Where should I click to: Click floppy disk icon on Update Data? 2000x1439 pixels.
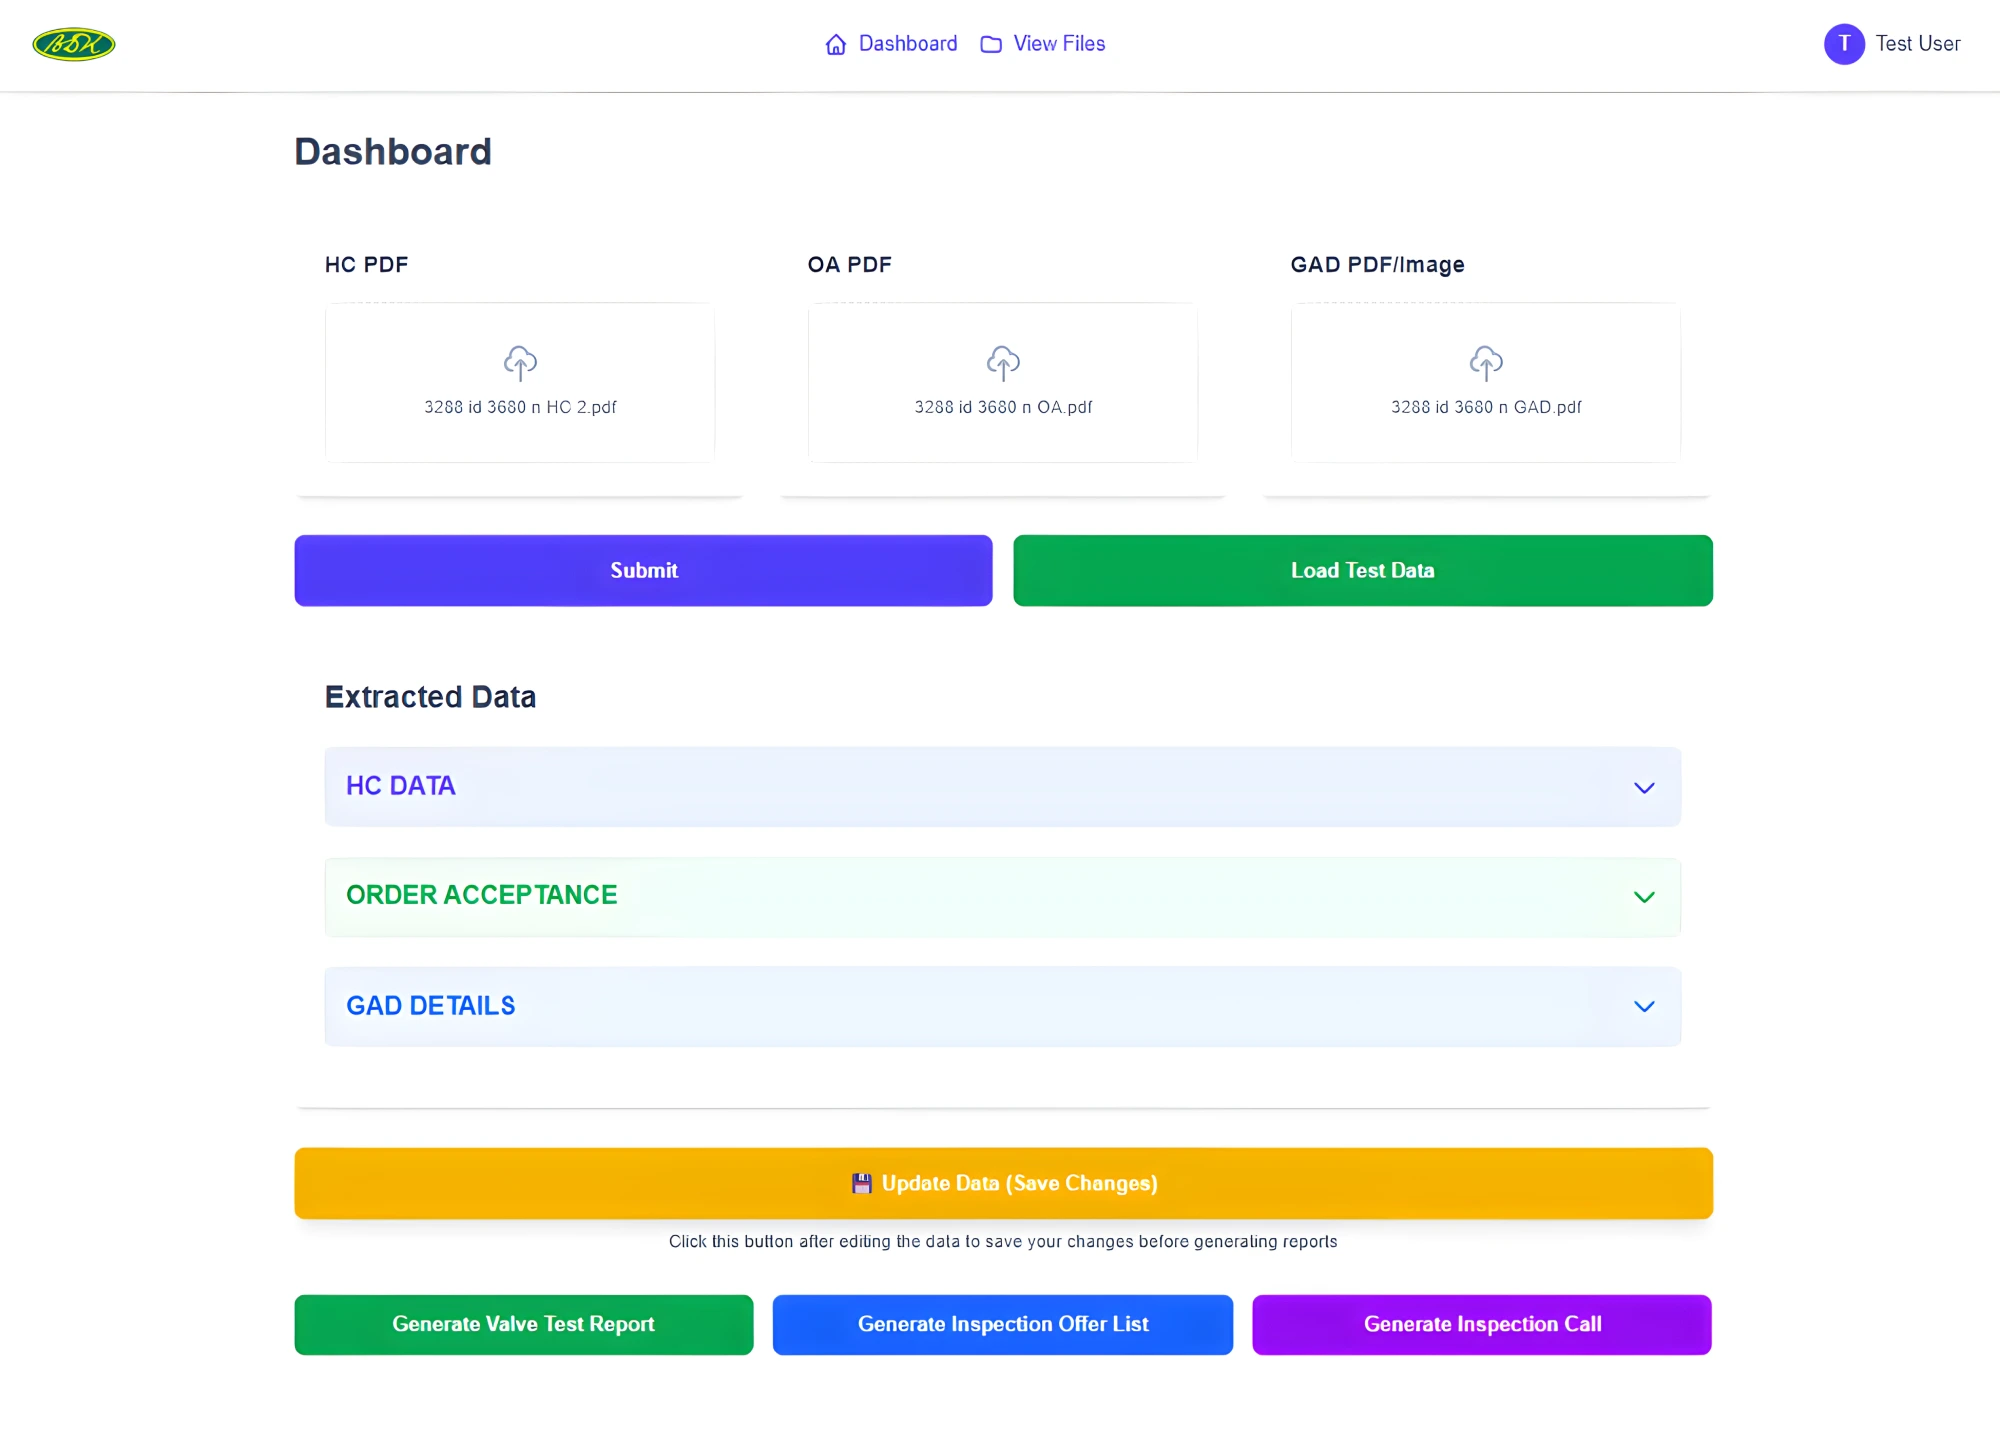click(861, 1183)
